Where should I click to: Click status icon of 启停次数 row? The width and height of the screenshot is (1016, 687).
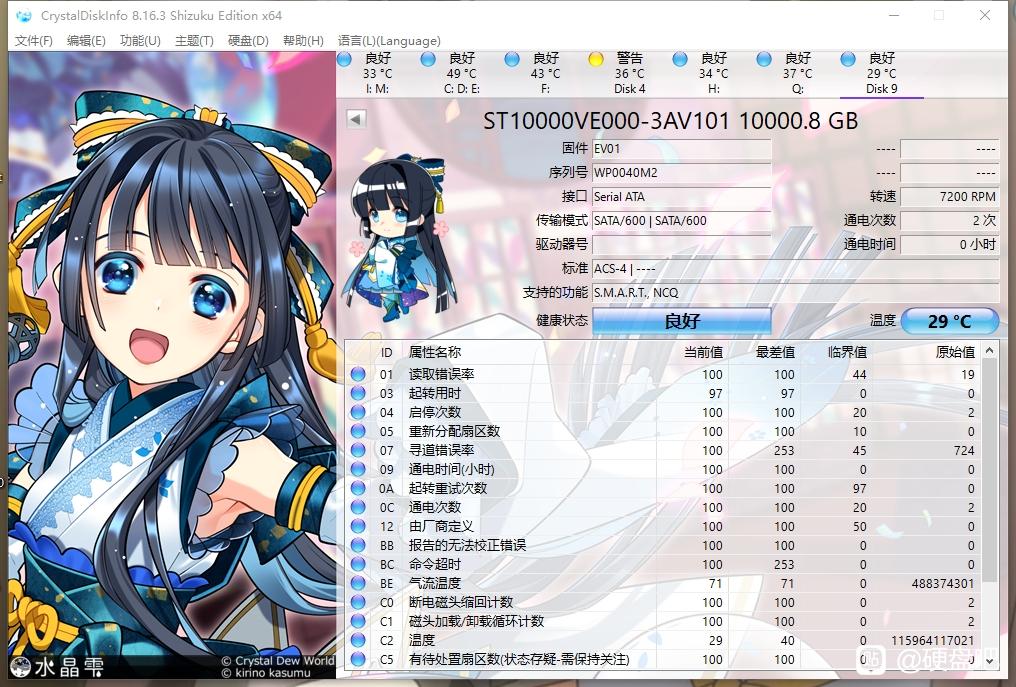(358, 412)
